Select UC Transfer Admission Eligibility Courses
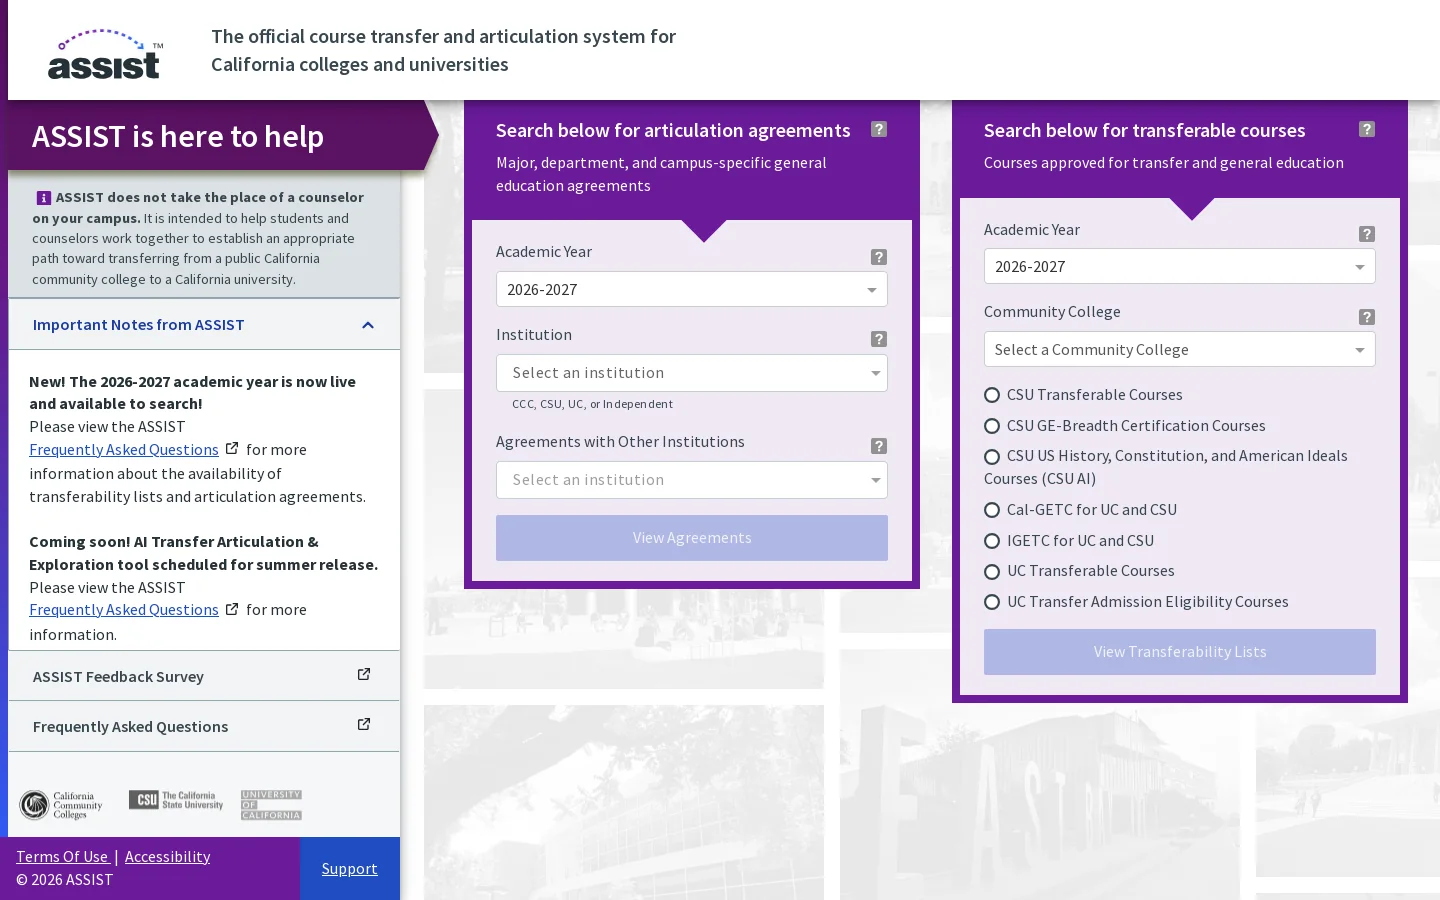The image size is (1440, 900). click(992, 602)
